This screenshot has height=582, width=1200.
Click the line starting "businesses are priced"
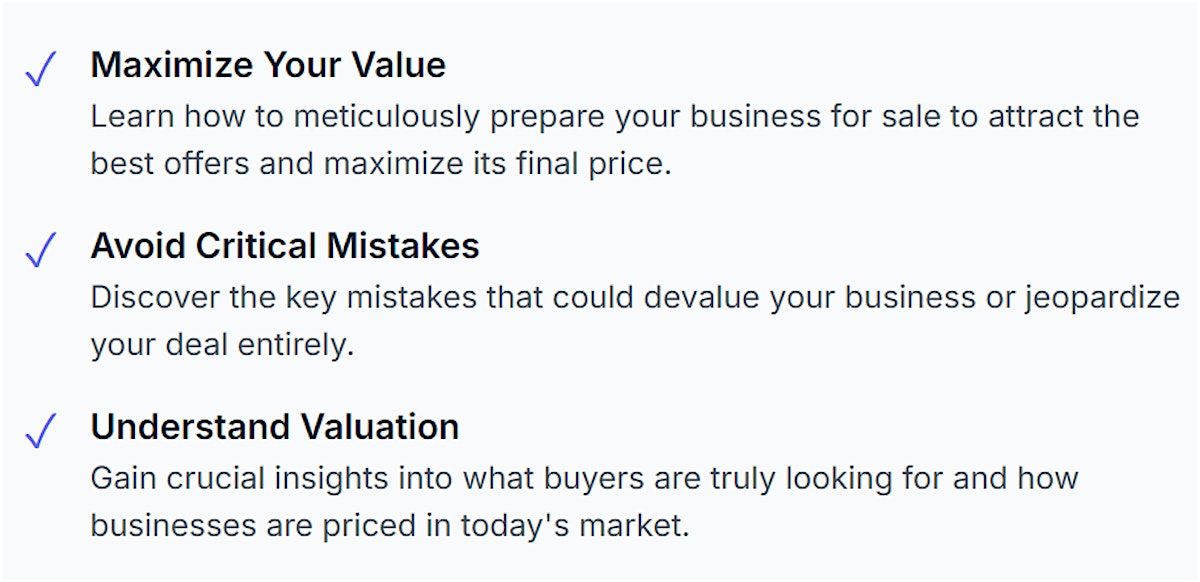[x=390, y=524]
